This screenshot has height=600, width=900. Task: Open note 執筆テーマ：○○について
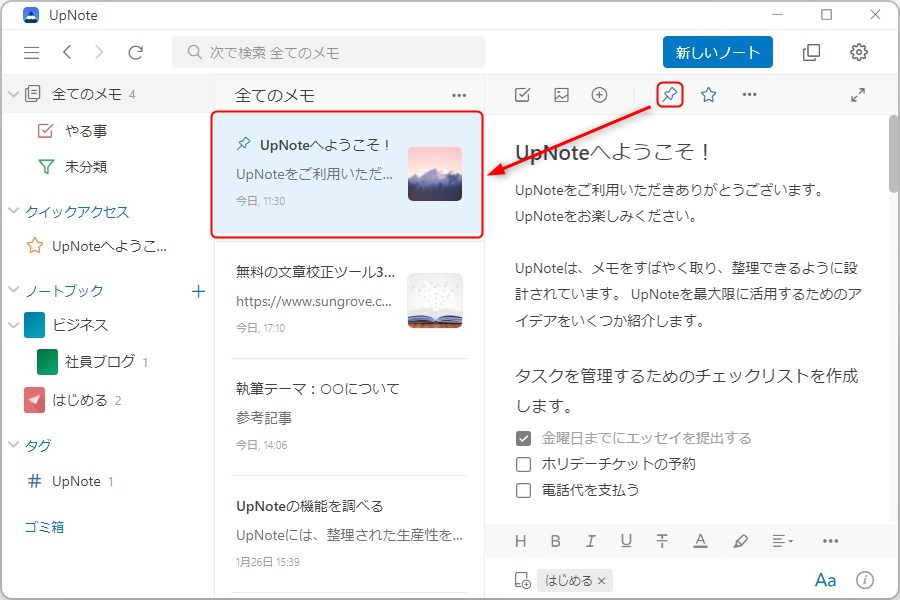pyautogui.click(x=349, y=417)
